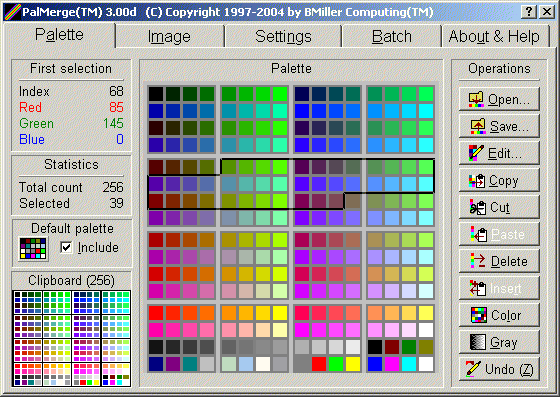Toggle the Include default palette checkbox
This screenshot has height=397, width=560.
pyautogui.click(x=66, y=247)
